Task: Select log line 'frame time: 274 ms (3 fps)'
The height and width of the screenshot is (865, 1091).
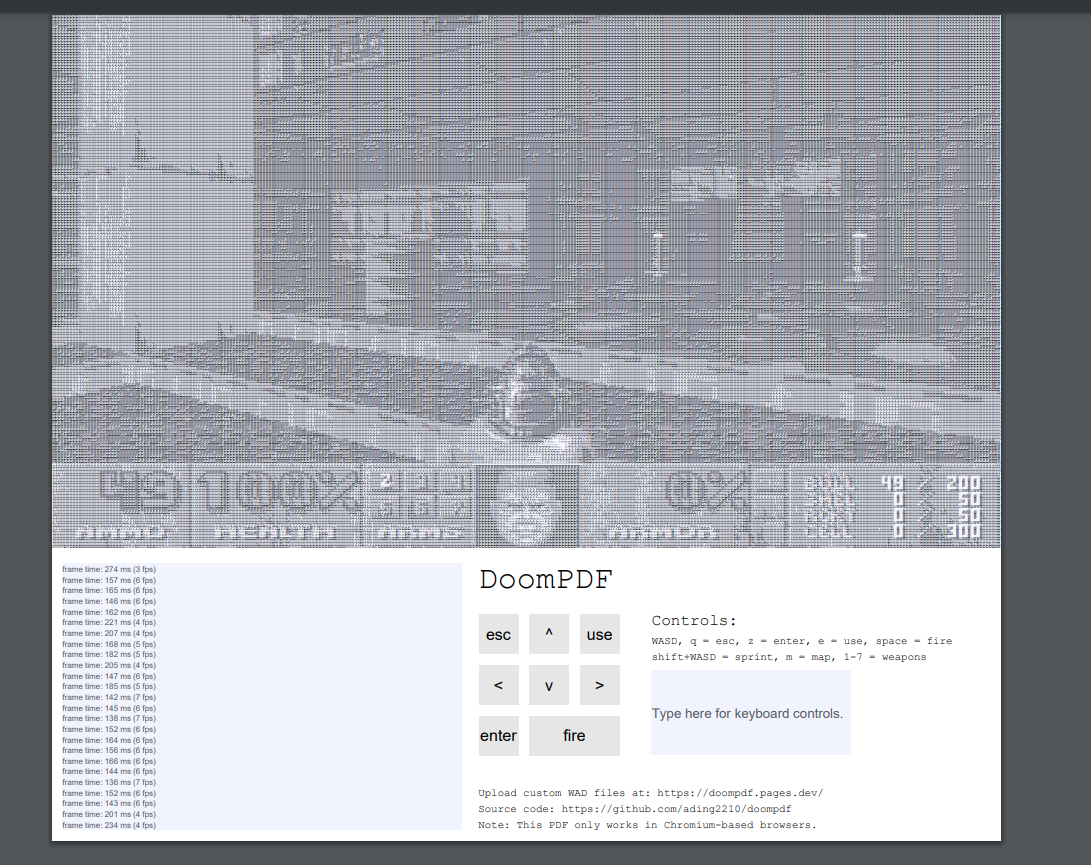Action: 109,569
